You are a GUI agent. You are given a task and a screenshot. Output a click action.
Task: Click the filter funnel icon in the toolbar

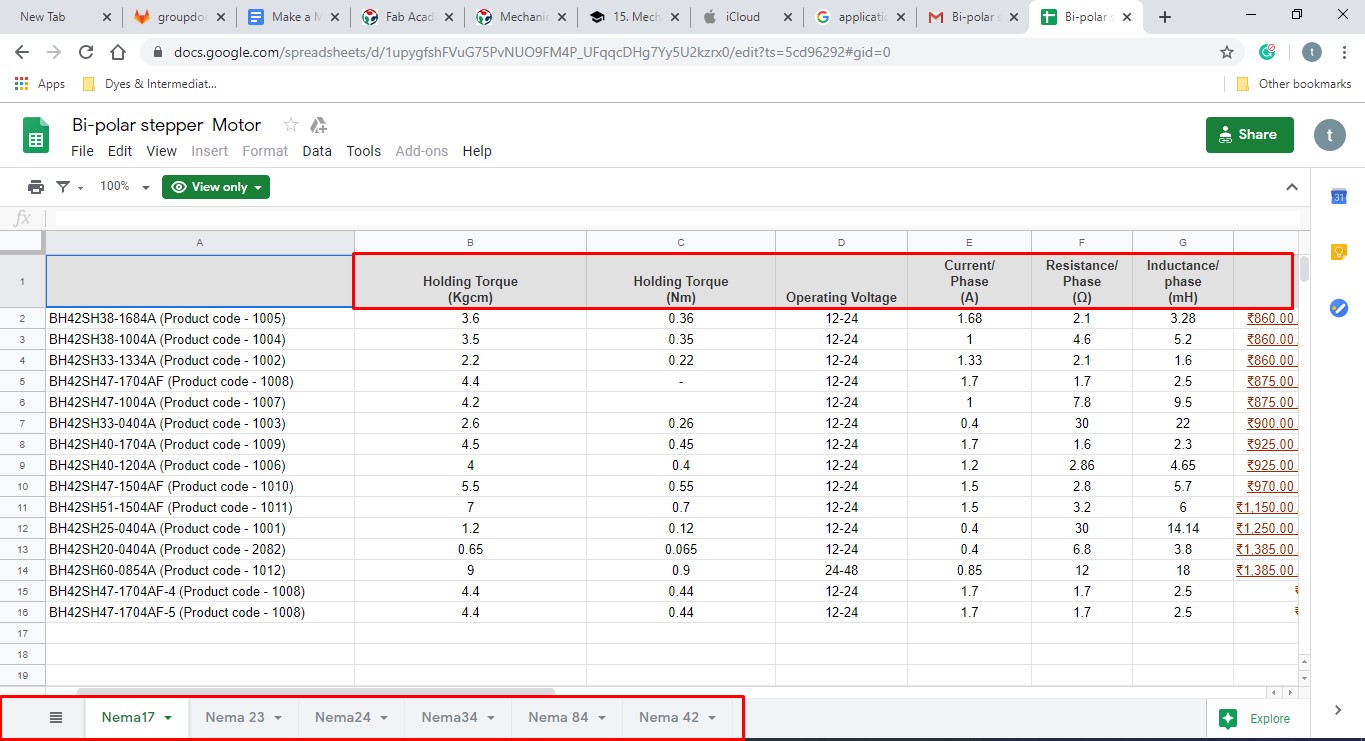point(63,187)
